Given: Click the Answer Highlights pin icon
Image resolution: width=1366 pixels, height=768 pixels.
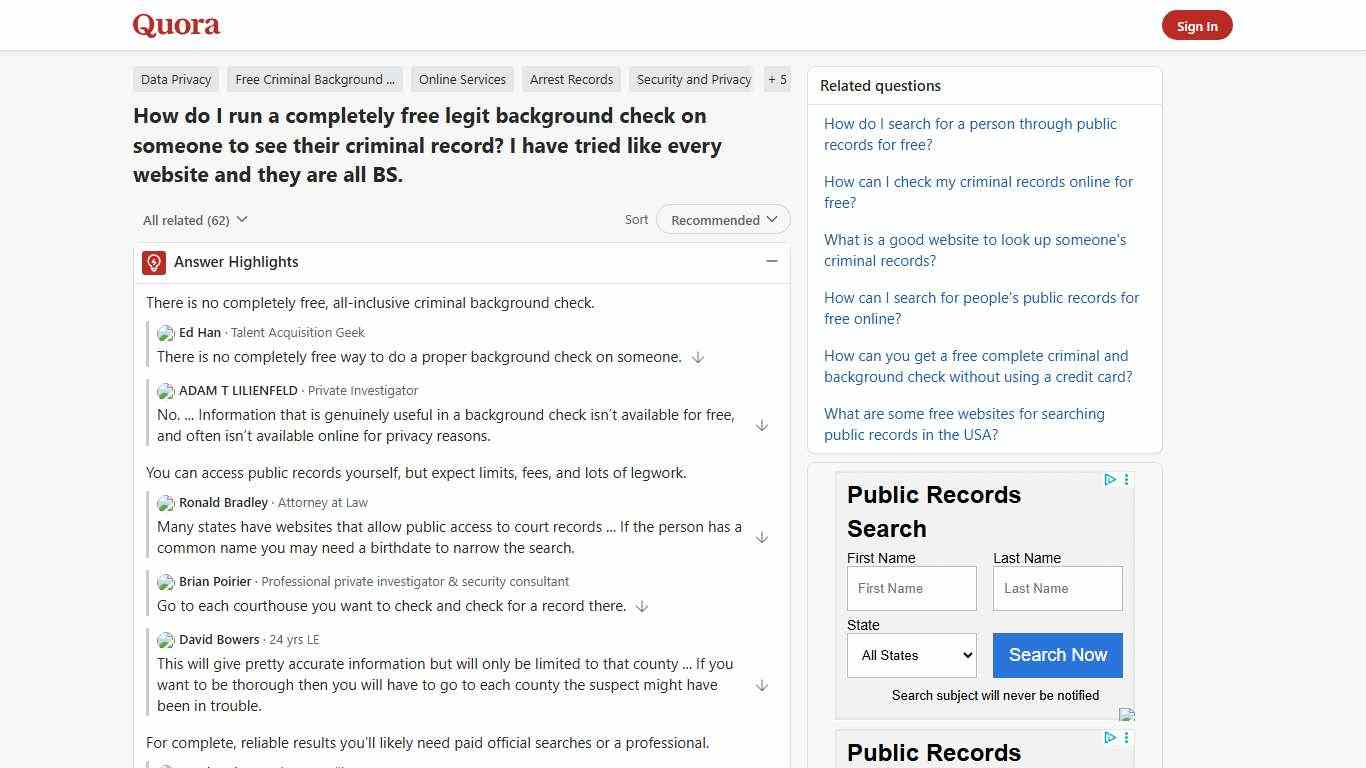Looking at the screenshot, I should pos(153,262).
